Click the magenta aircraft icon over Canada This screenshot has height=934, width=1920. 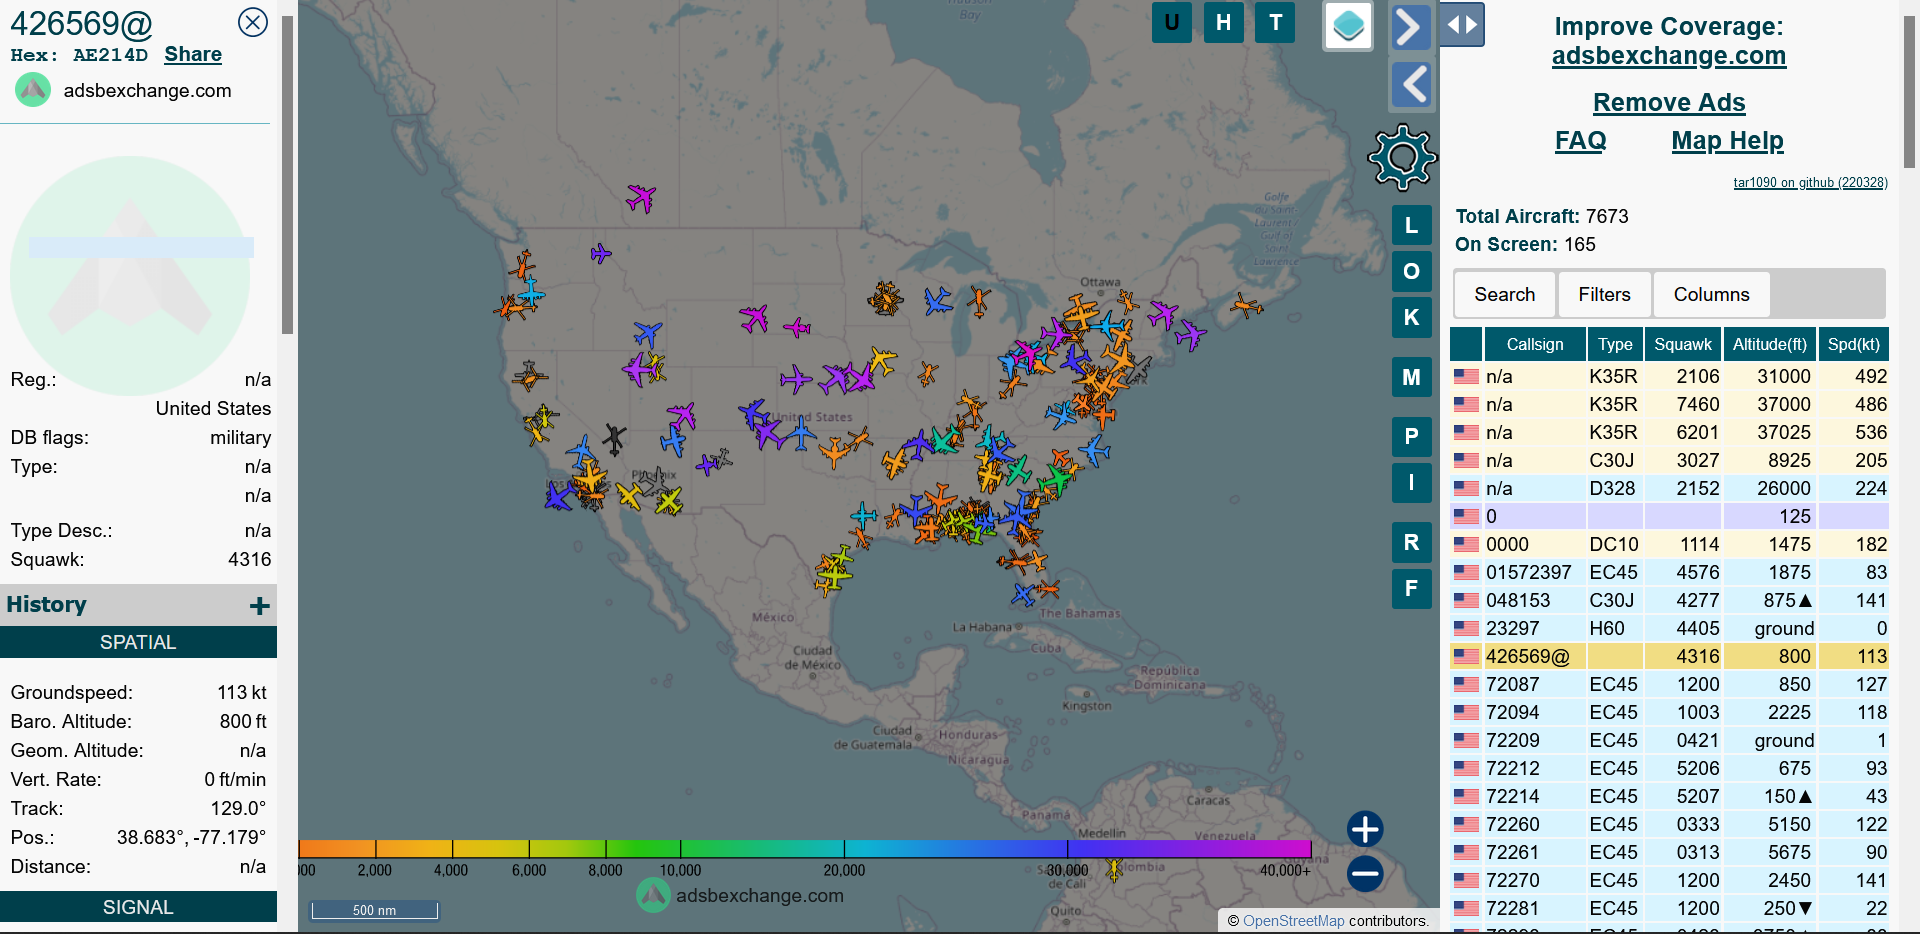641,197
